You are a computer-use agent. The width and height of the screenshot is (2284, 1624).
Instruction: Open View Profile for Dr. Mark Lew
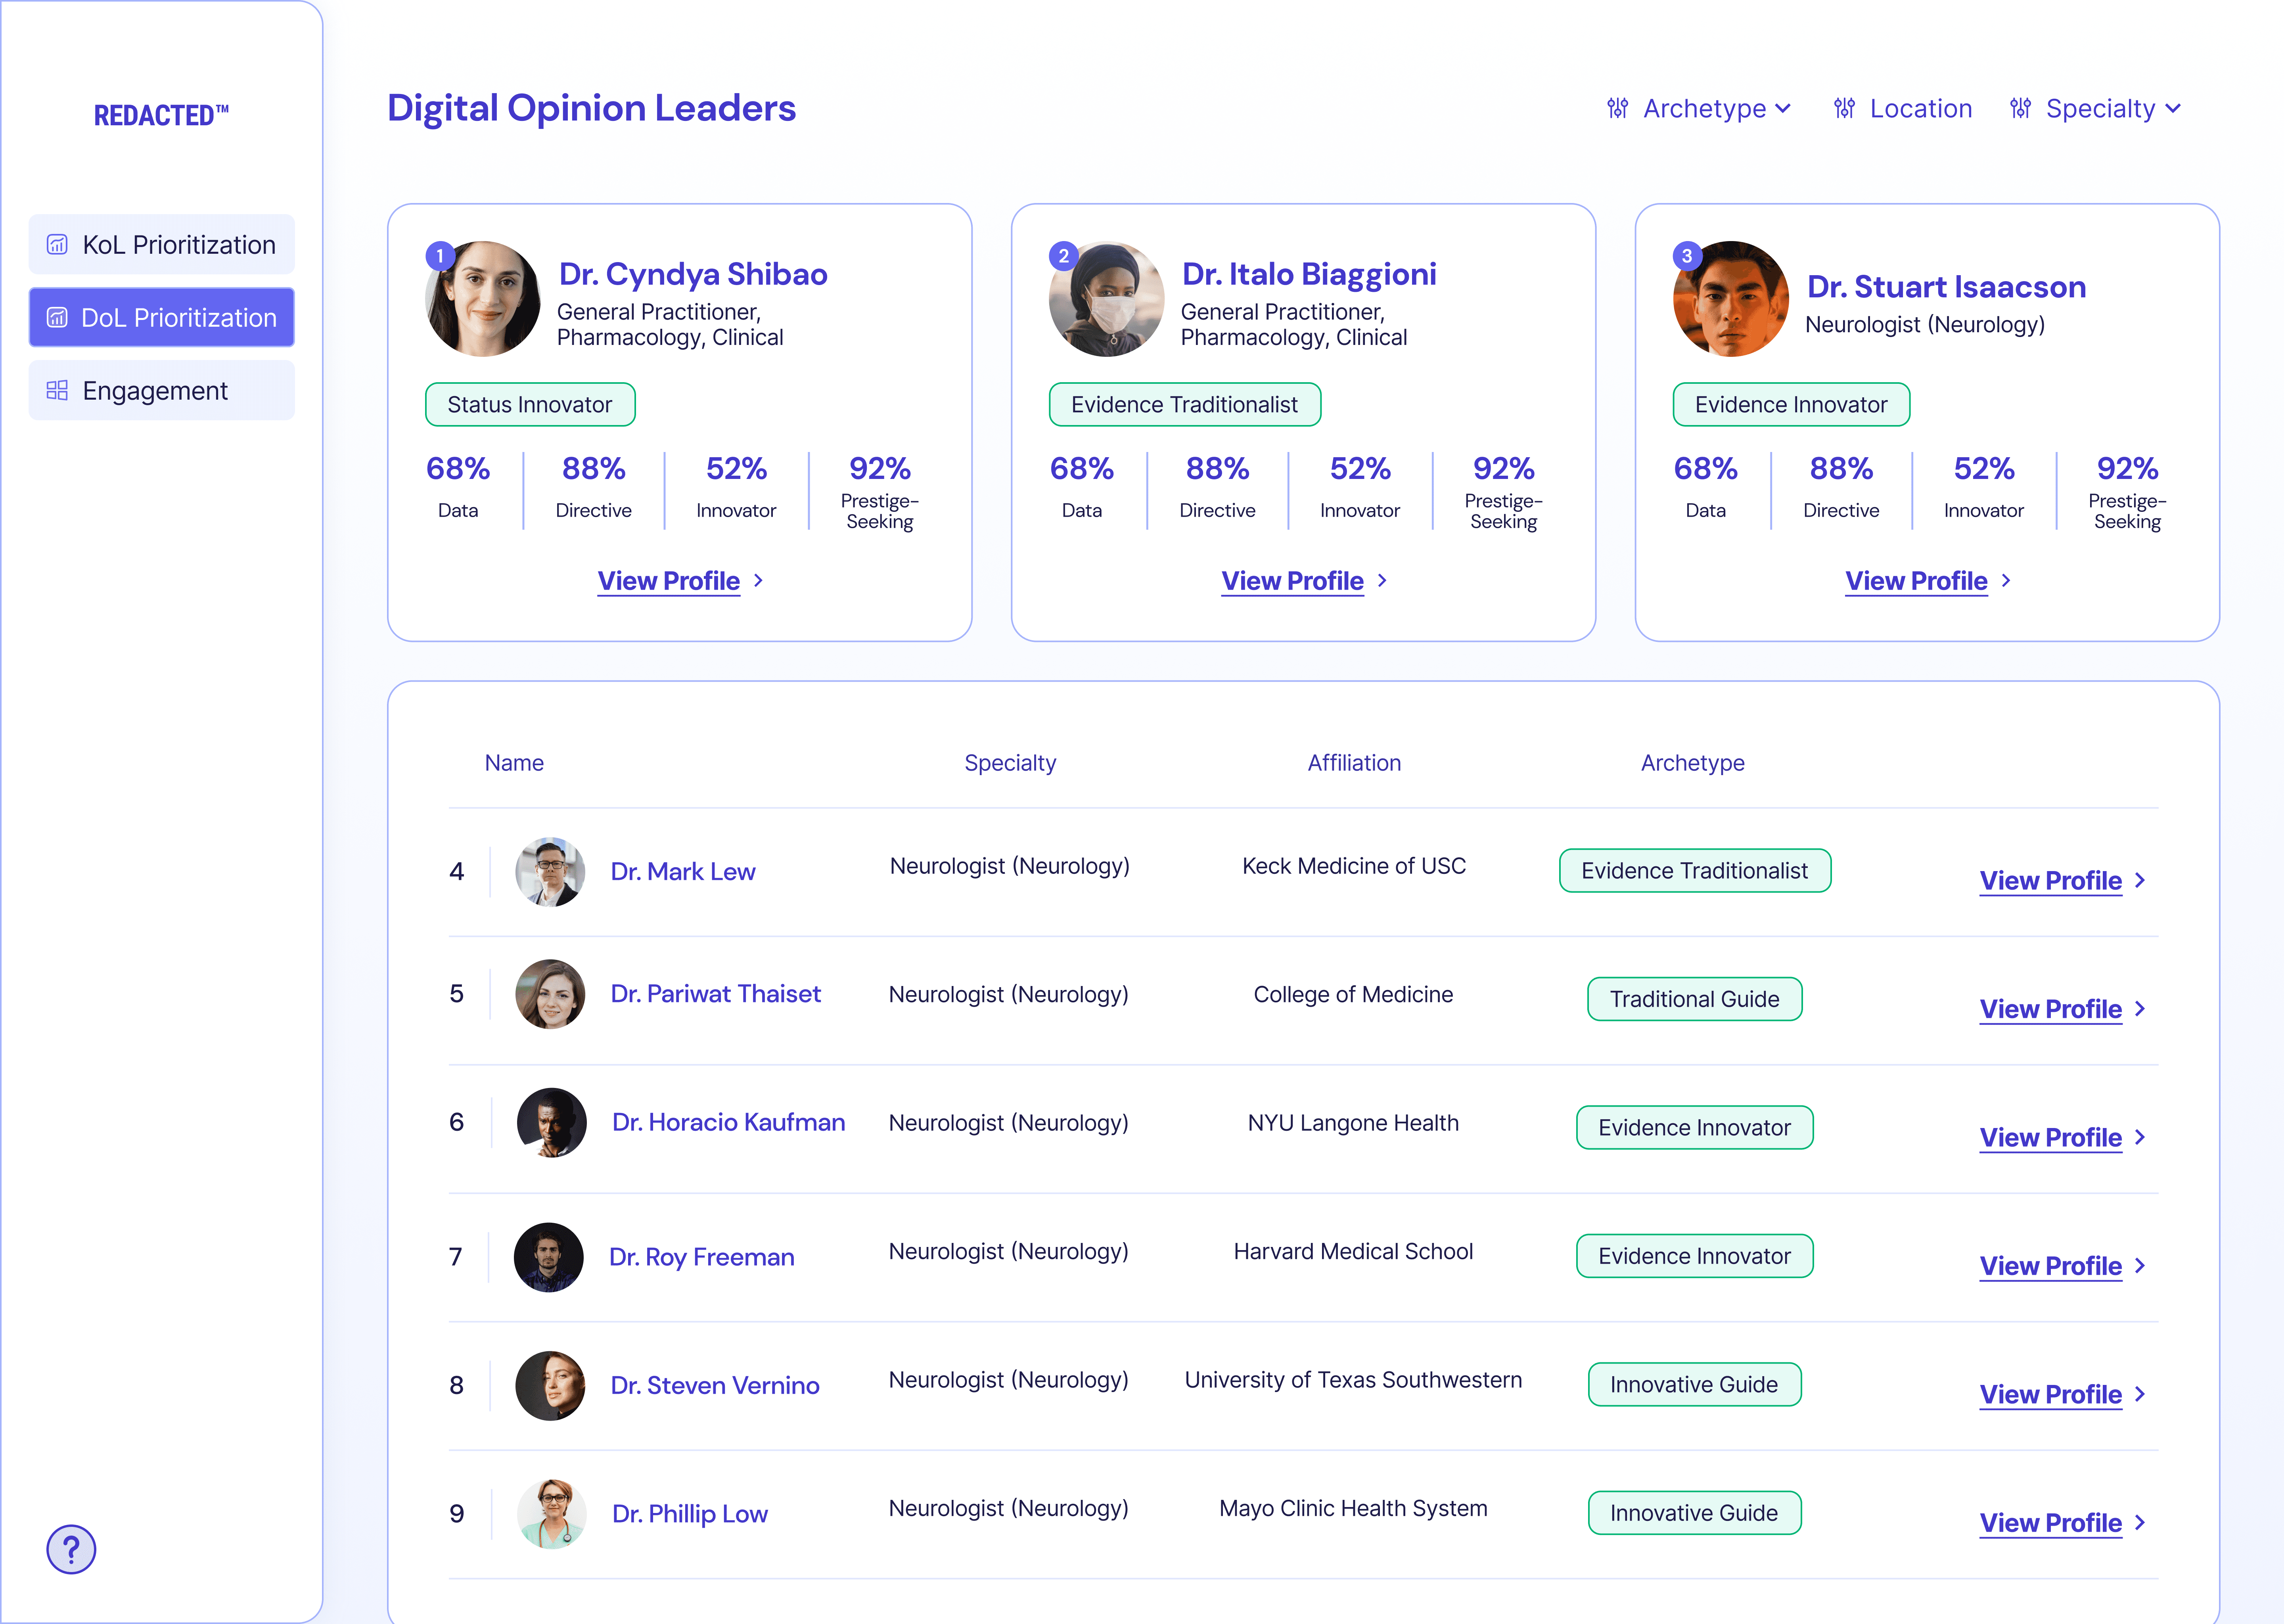point(2051,881)
